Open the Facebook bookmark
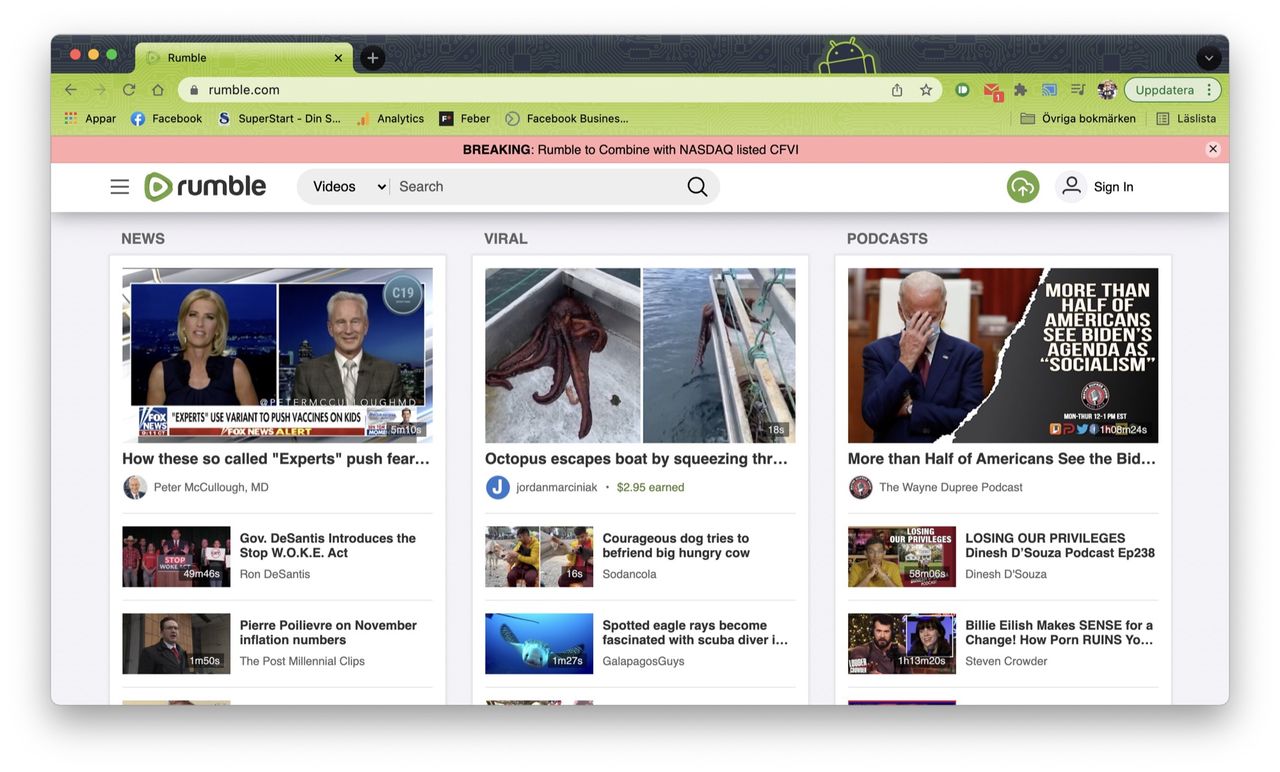This screenshot has height=772, width=1280. [167, 118]
